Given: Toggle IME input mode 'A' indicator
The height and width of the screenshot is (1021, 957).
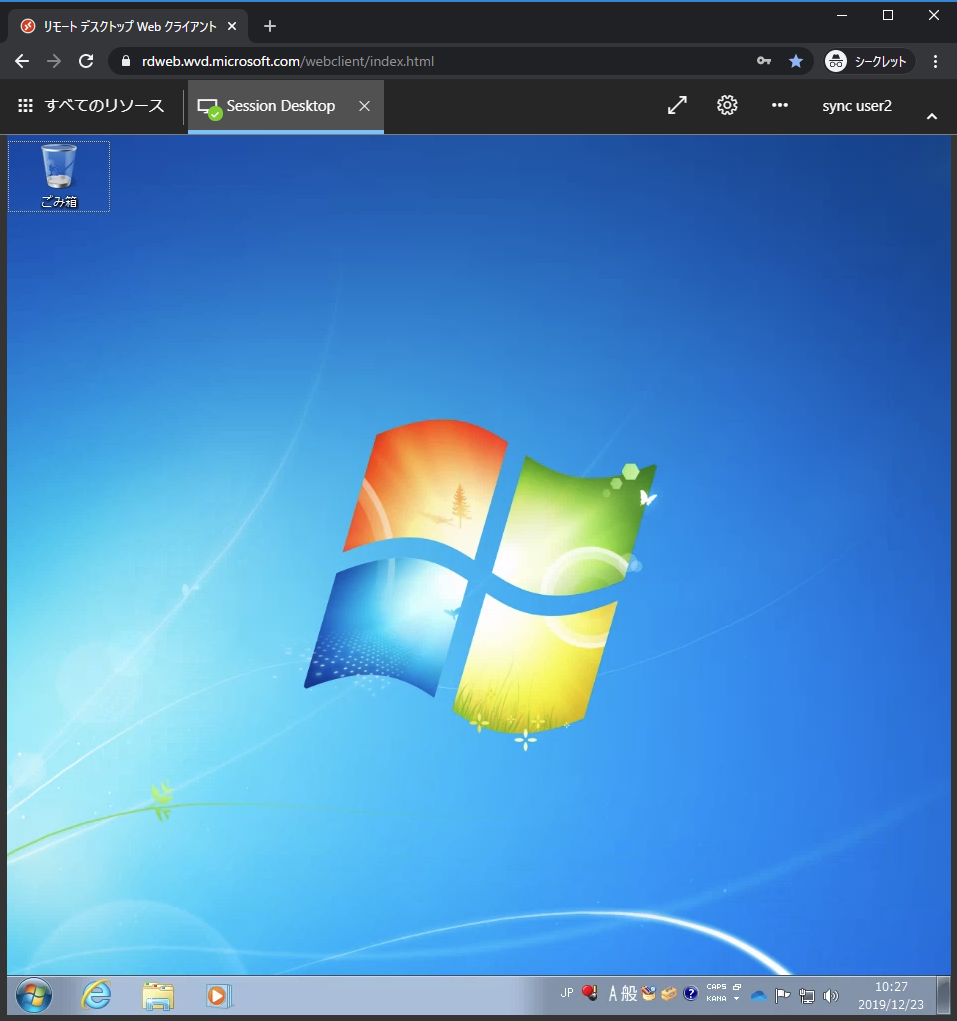Looking at the screenshot, I should (613, 994).
